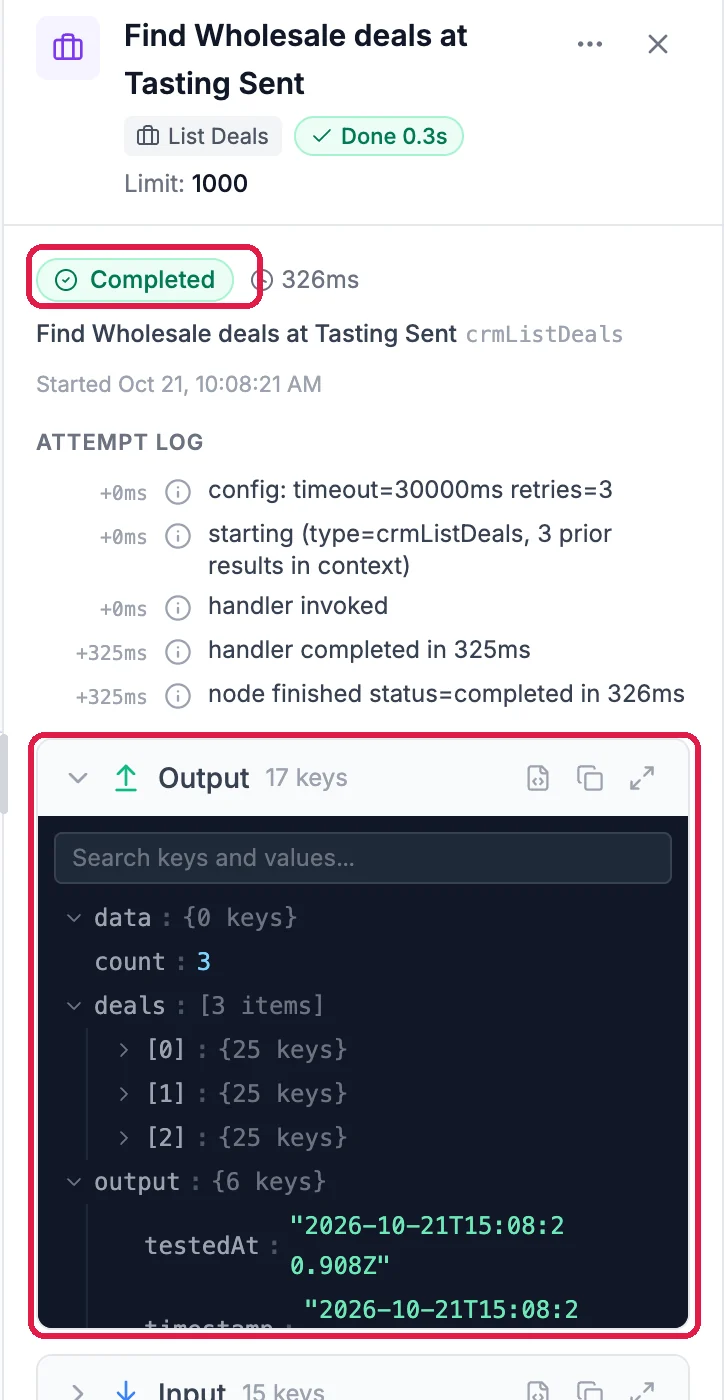Viewport: 724px width, 1400px height.
Task: Collapse the Output section chevron
Action: pos(78,779)
